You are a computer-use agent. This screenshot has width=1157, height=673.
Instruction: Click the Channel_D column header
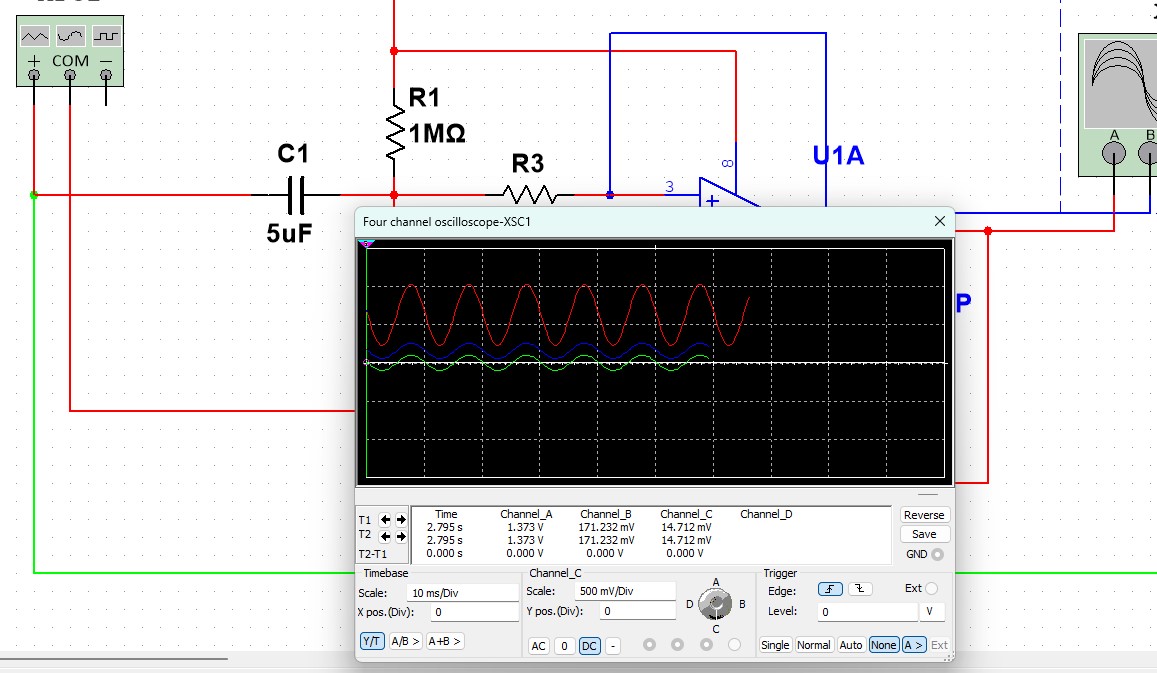766,514
